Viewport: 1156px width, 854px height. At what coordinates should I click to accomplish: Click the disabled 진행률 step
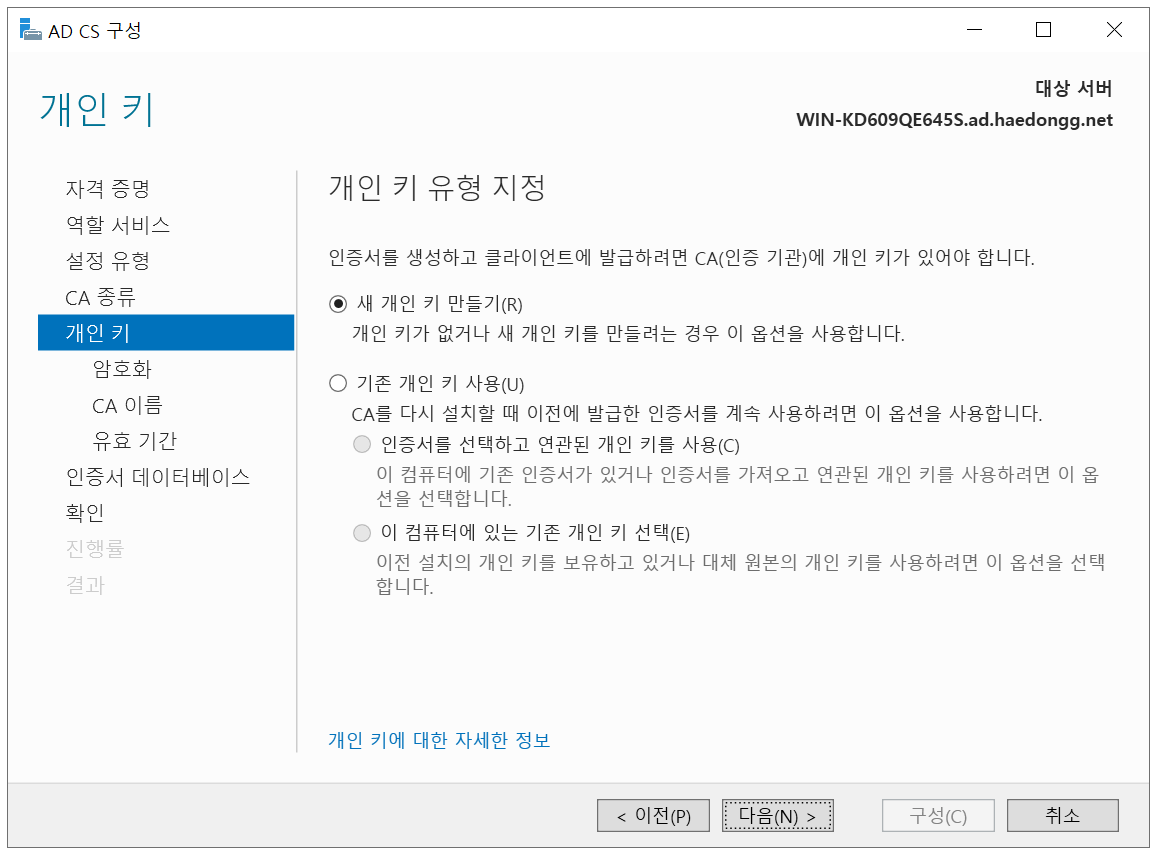pos(94,549)
